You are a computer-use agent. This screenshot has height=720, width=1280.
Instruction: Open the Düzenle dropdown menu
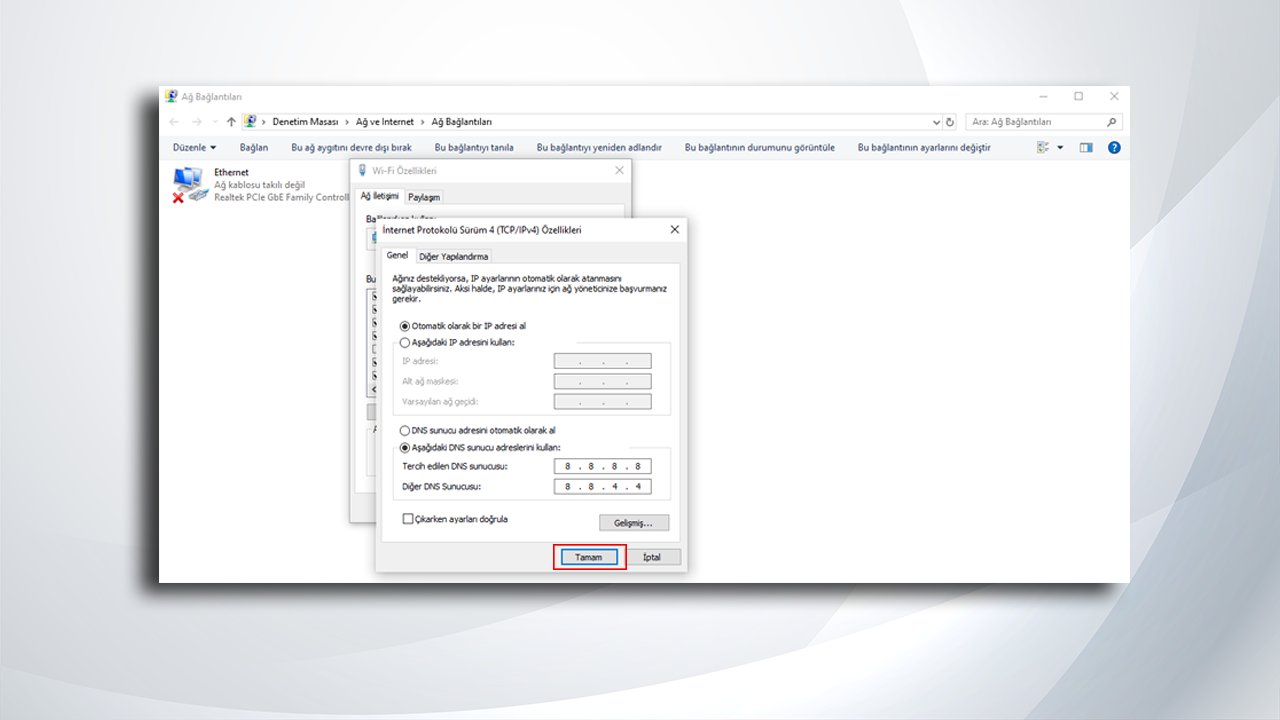click(x=194, y=147)
